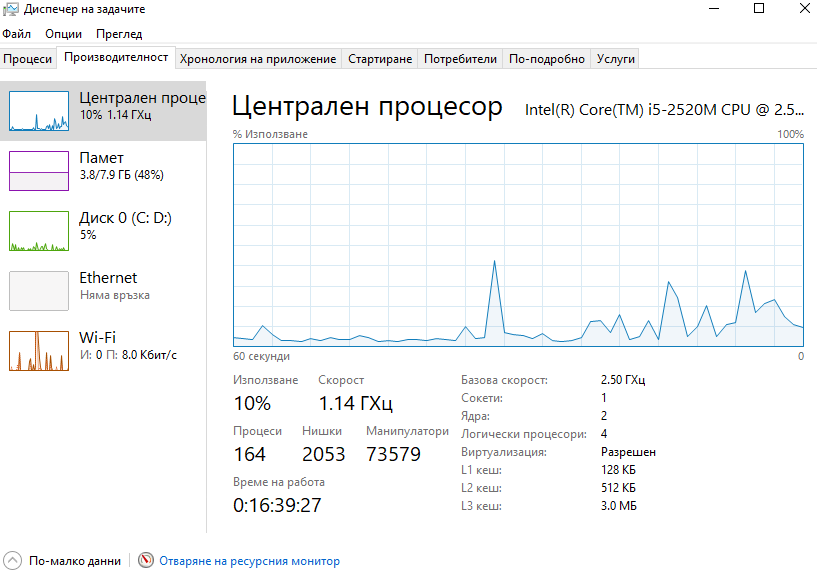817x575 pixels.
Task: Click the uptime value '0:16:39:27'
Action: click(x=277, y=505)
